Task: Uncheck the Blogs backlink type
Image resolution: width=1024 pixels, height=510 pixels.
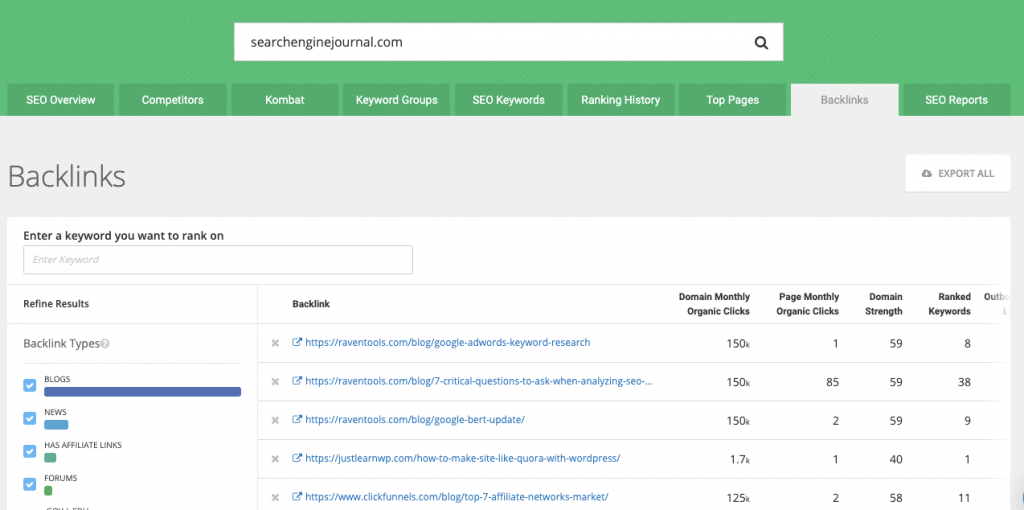Action: click(29, 386)
